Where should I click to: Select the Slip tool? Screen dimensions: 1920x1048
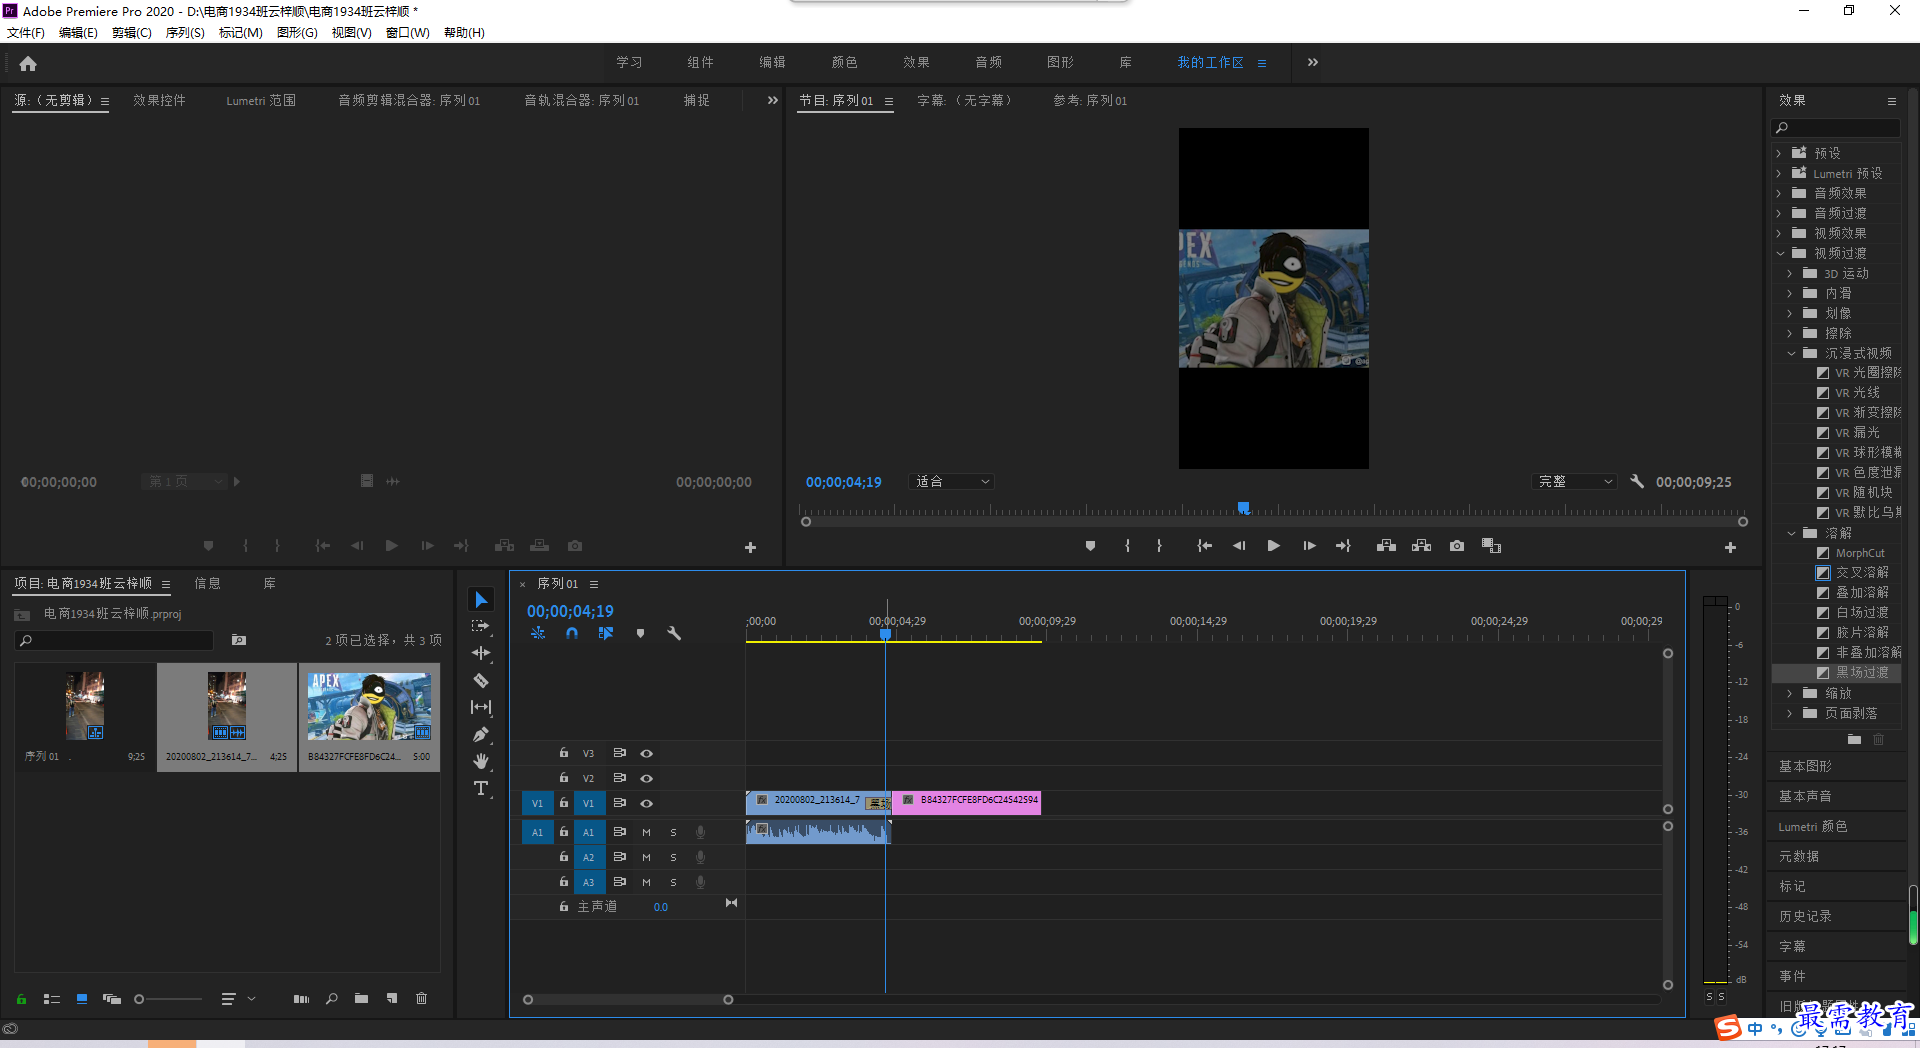[481, 707]
